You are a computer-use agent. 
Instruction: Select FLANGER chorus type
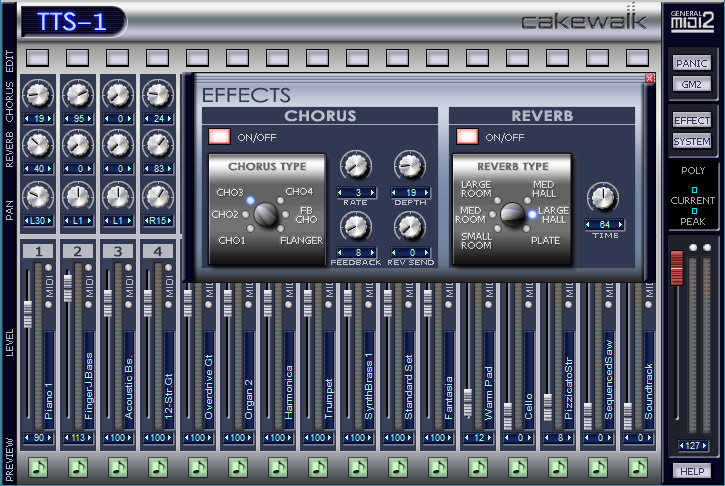pos(280,228)
